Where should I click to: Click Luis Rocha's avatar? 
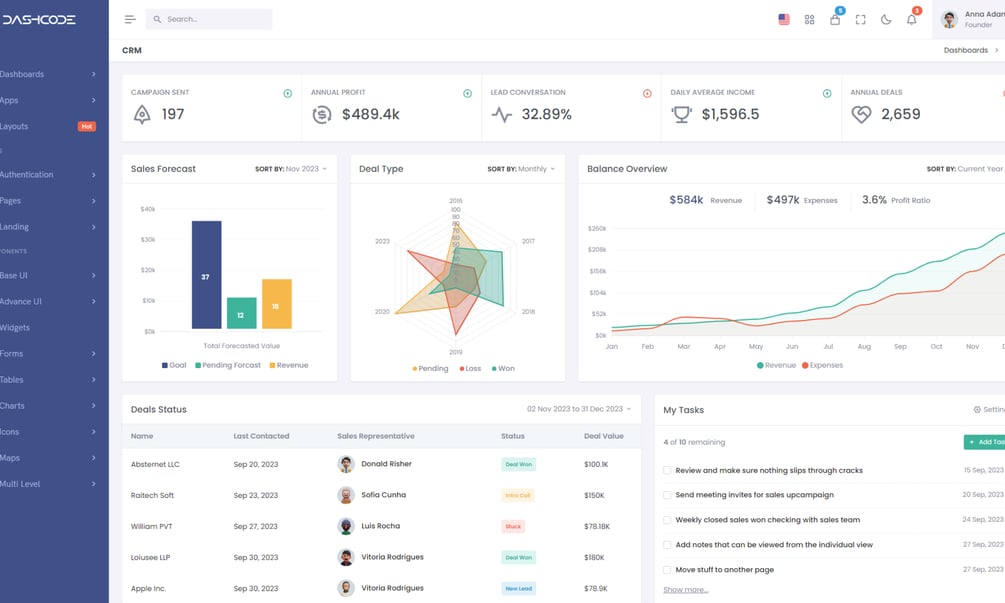(x=346, y=526)
